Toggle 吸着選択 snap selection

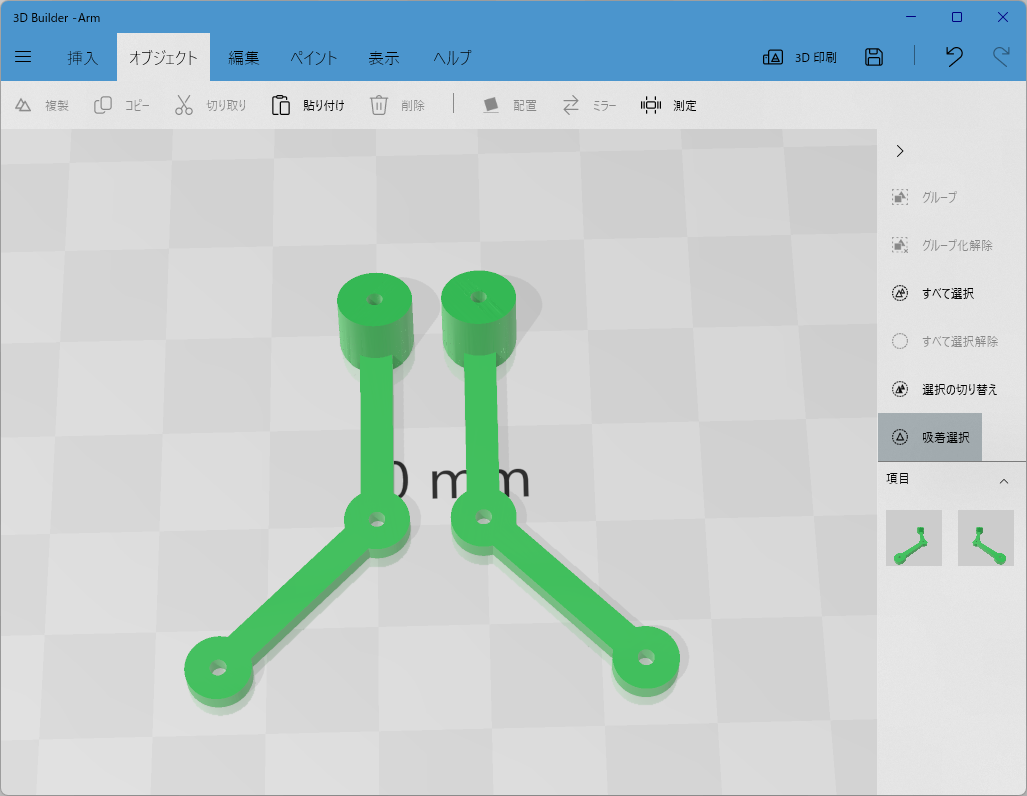click(x=930, y=437)
